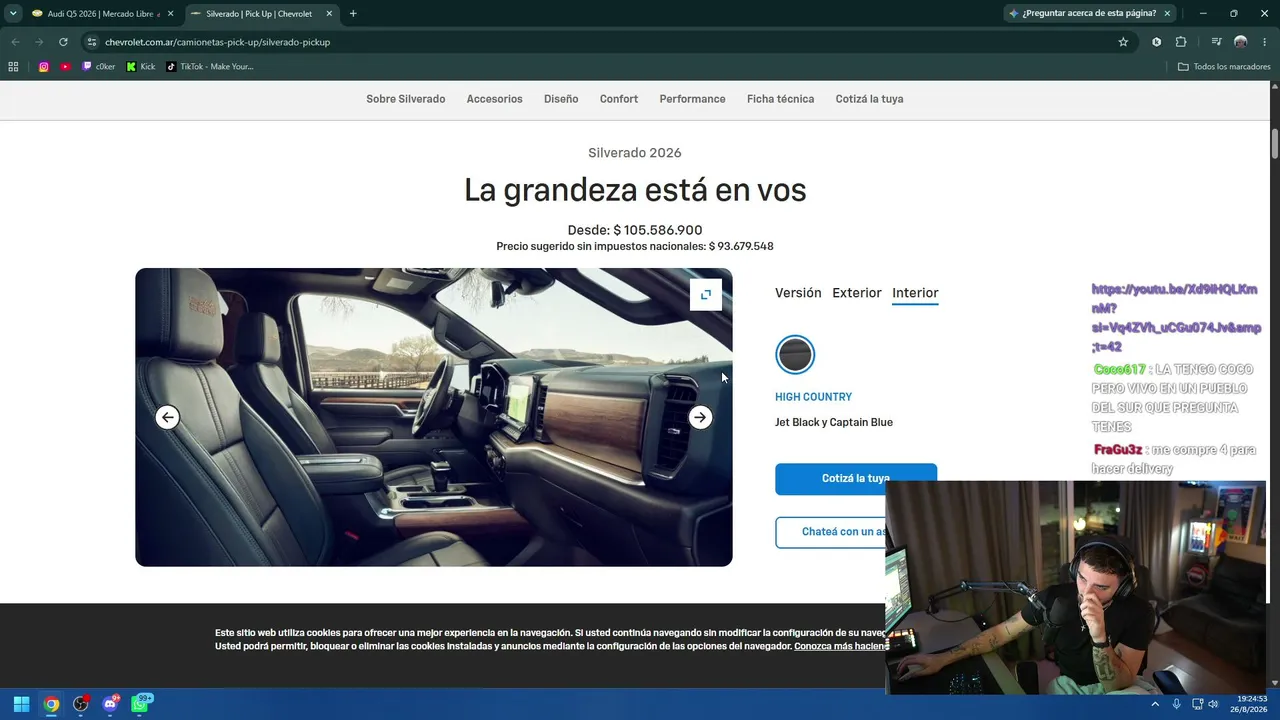Open a new browser tab
Image resolution: width=1280 pixels, height=720 pixels.
click(x=353, y=14)
